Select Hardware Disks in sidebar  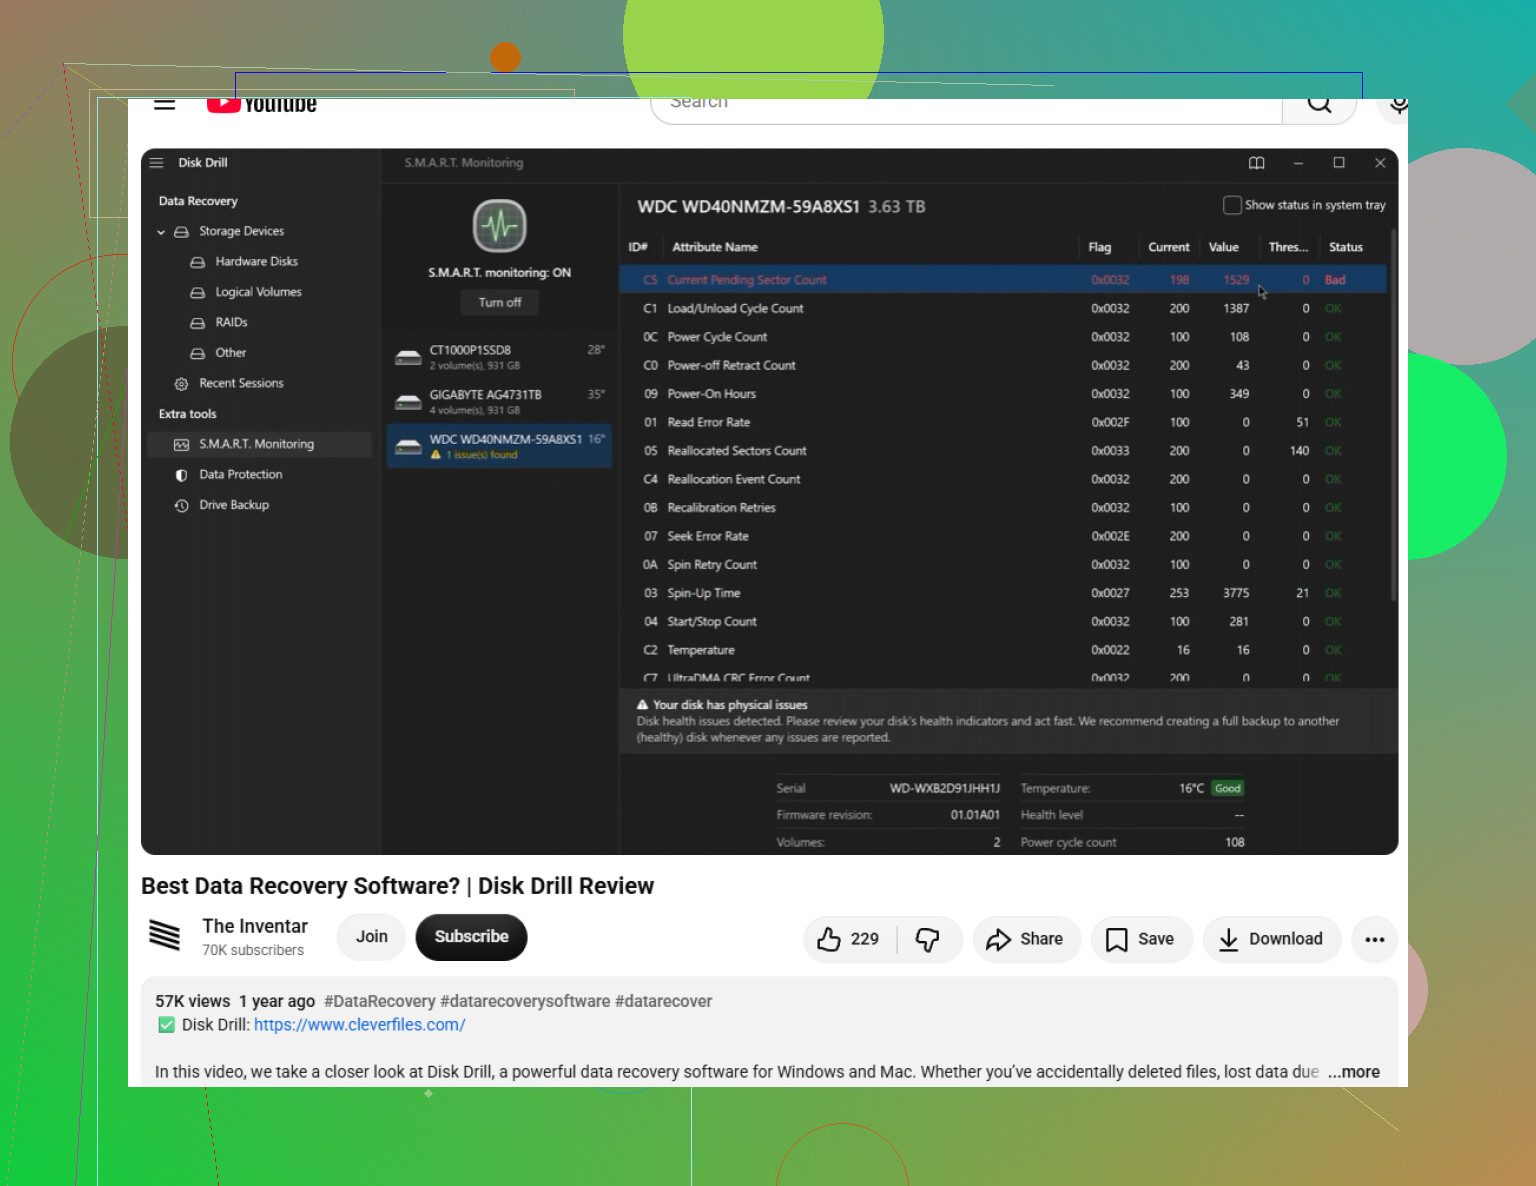256,262
